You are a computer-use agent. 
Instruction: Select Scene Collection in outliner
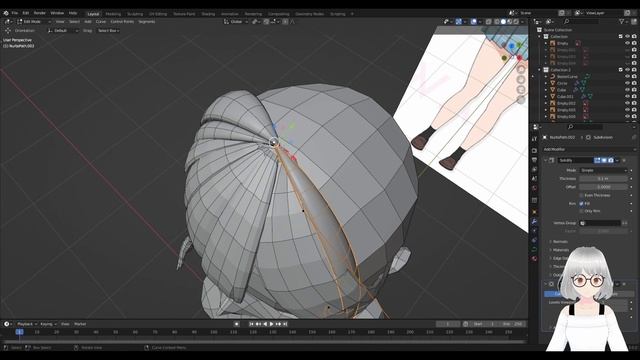[558, 30]
